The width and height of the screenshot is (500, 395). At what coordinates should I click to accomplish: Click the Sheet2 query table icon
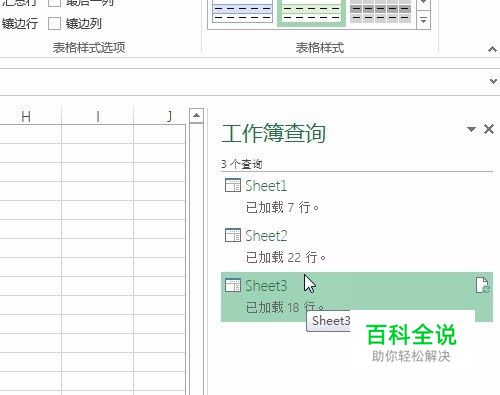tap(233, 235)
